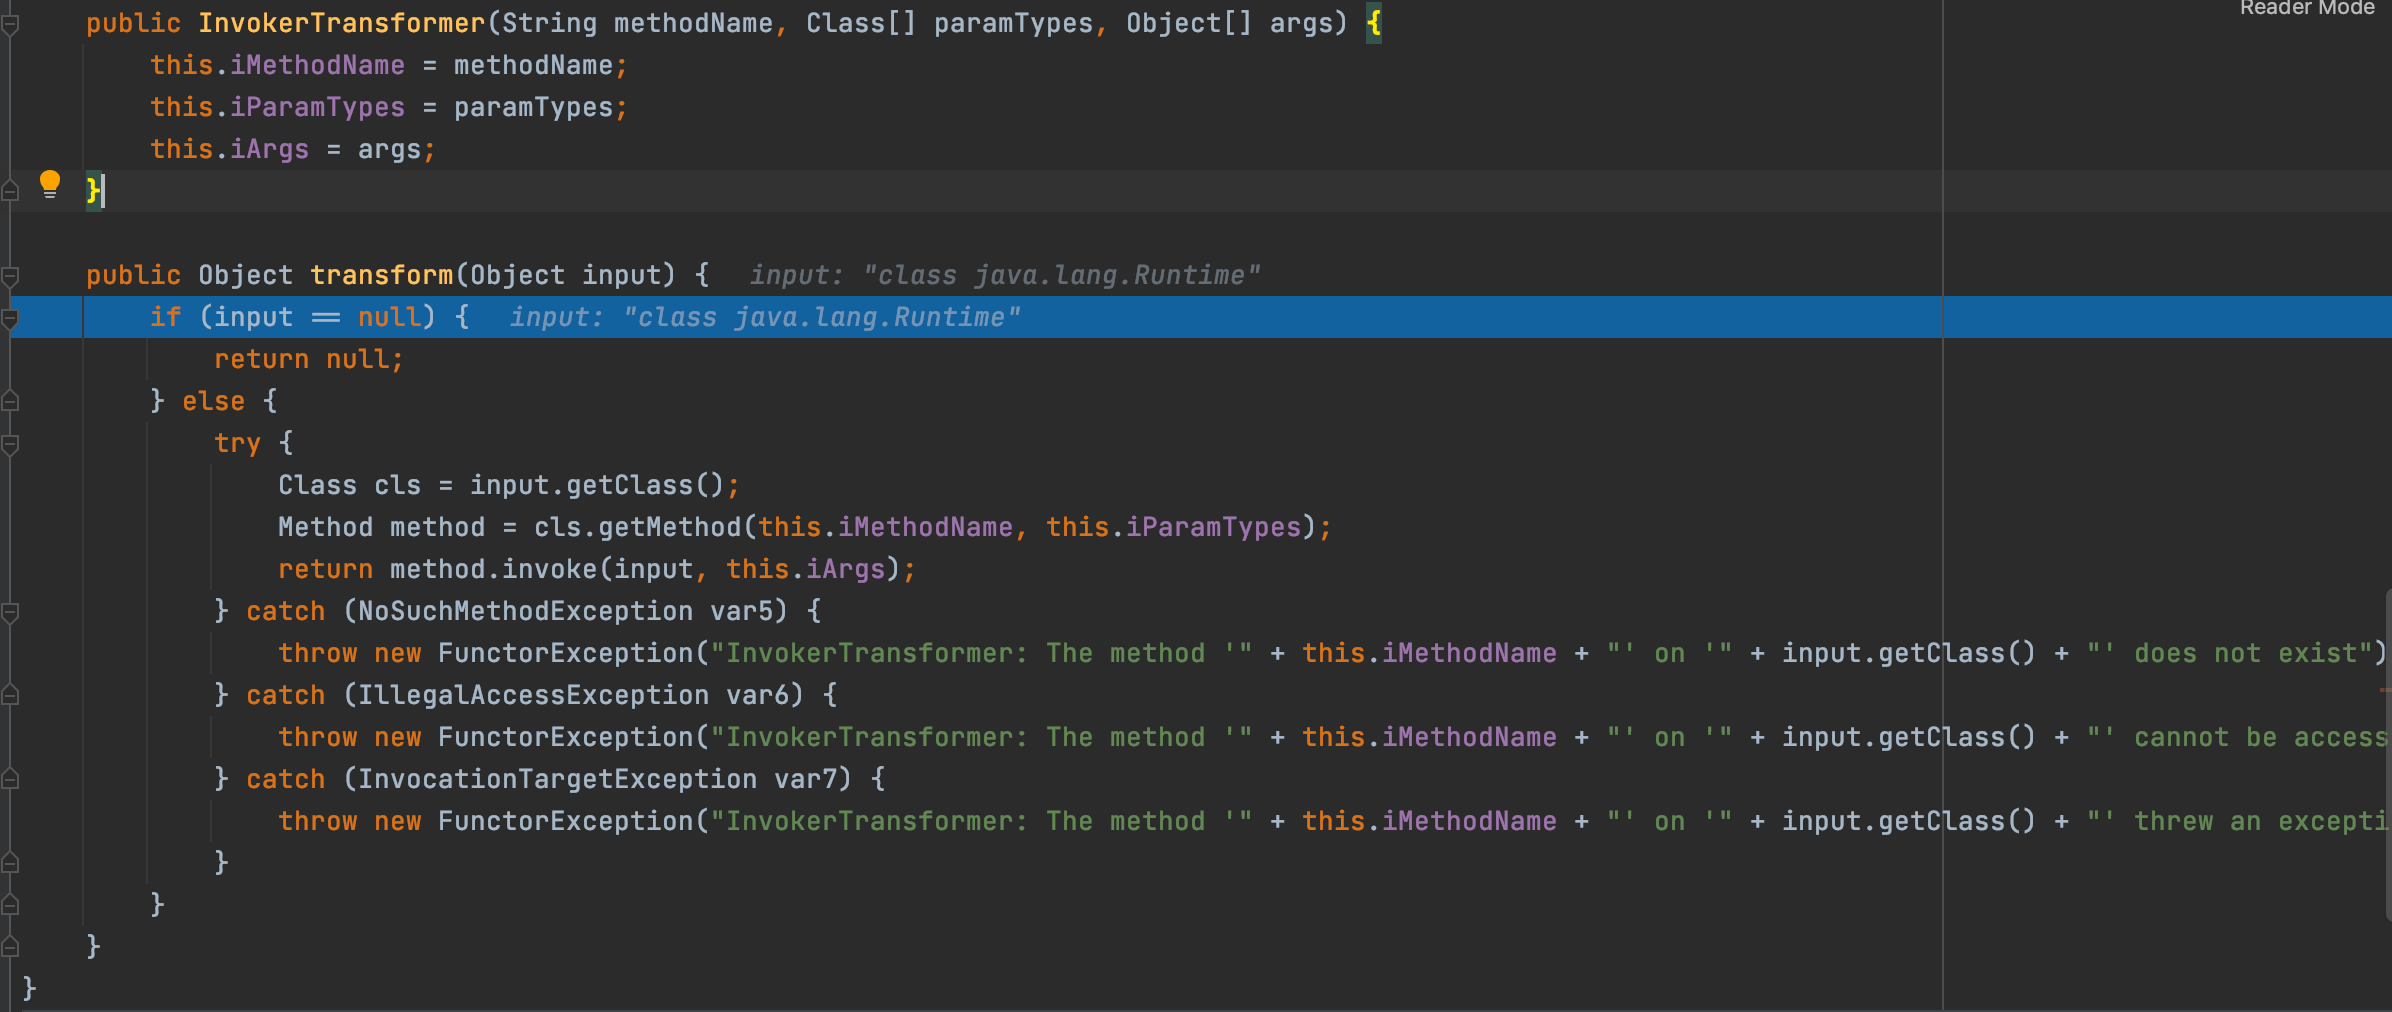Click the vertical editor scrollbar thumb

(x=2388, y=755)
